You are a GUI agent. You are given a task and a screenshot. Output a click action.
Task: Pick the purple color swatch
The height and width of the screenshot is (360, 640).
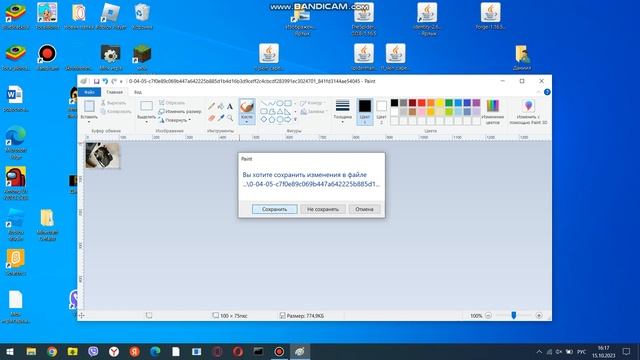pos(476,102)
